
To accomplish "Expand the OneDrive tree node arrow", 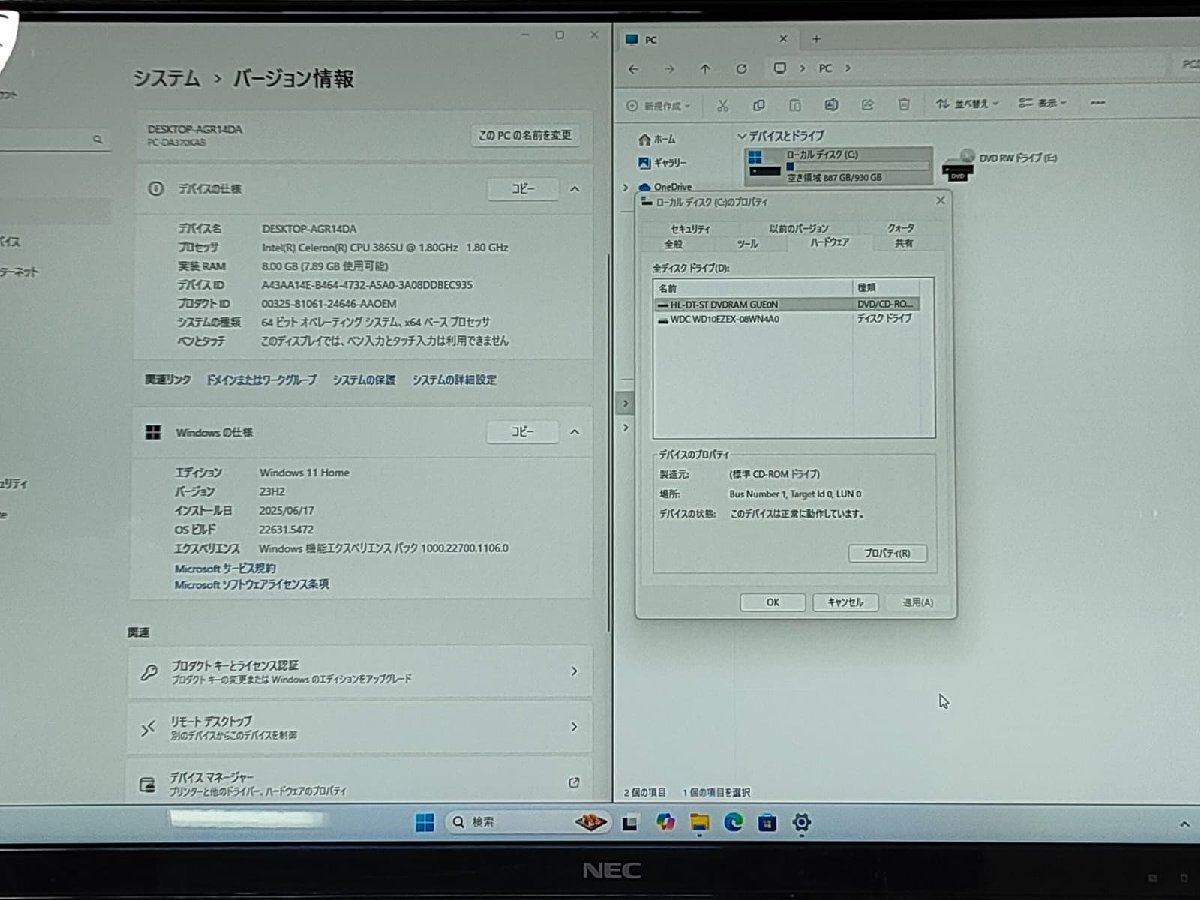I will point(626,187).
